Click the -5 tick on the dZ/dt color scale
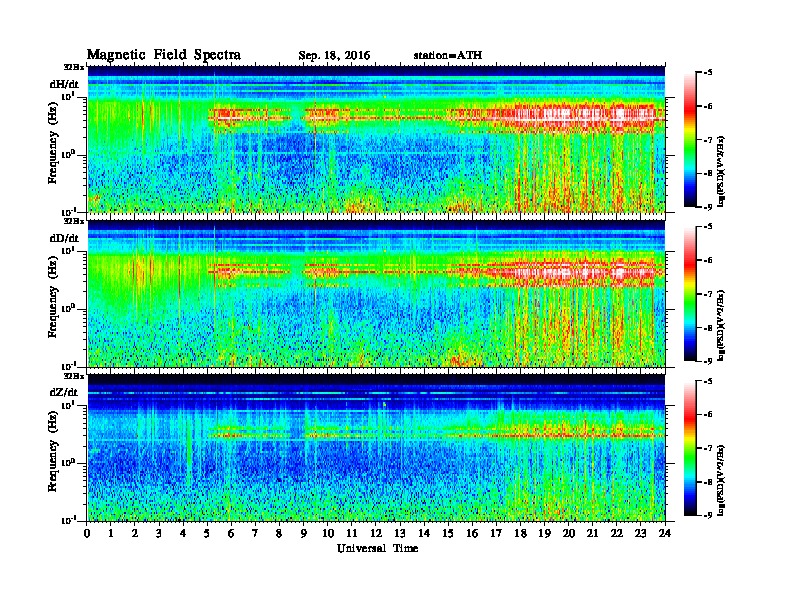Image resolution: width=792 pixels, height=612 pixels. [709, 381]
